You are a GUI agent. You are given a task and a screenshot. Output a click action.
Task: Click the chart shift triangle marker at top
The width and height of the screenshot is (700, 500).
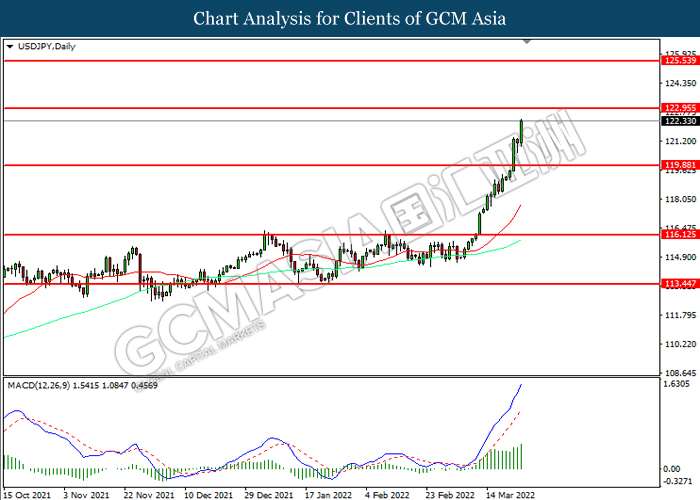(527, 42)
